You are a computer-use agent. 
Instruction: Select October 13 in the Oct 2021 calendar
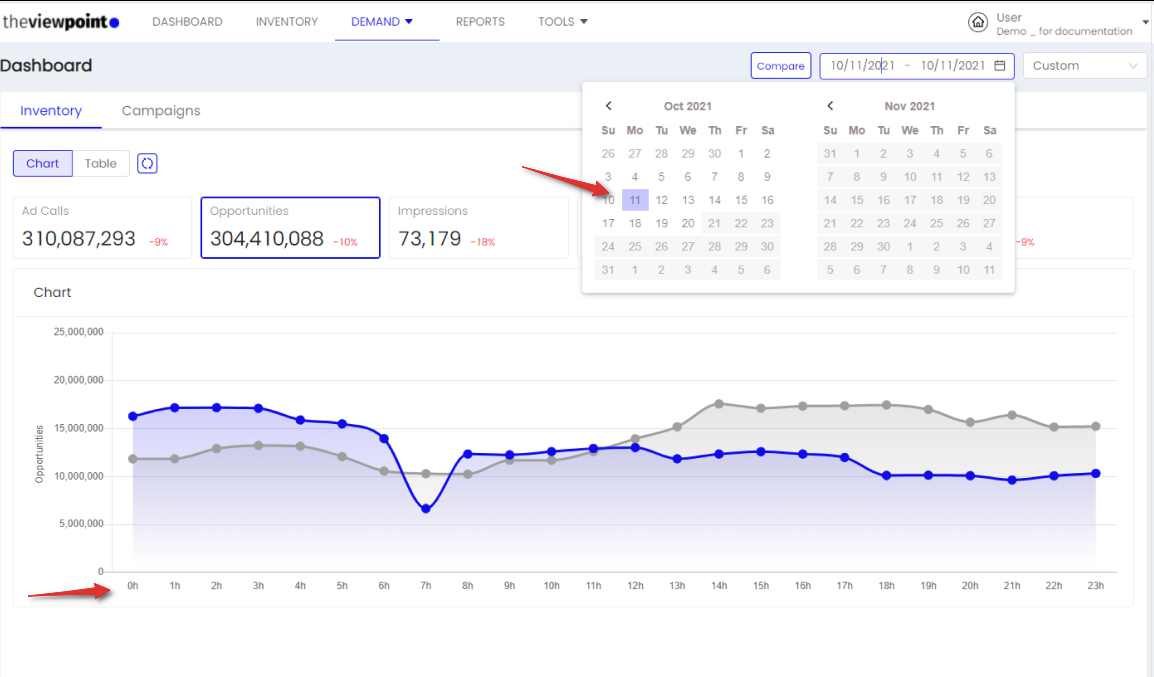coord(688,200)
